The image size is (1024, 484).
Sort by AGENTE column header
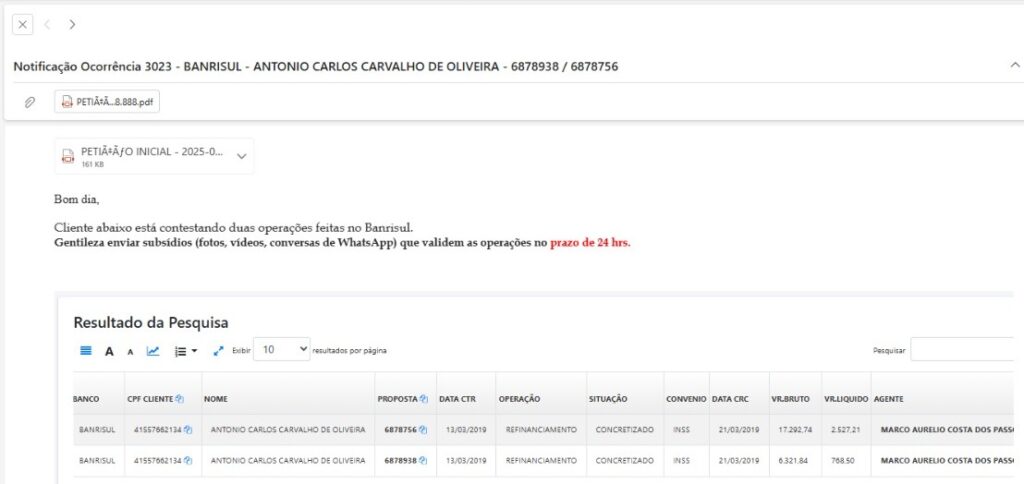888,399
